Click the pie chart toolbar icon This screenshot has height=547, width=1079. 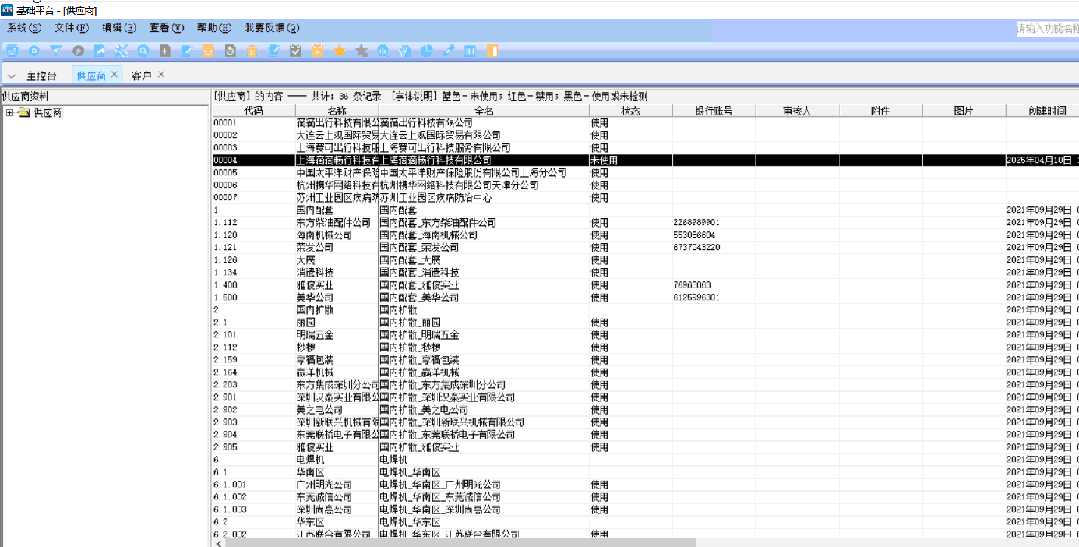pyautogui.click(x=426, y=50)
